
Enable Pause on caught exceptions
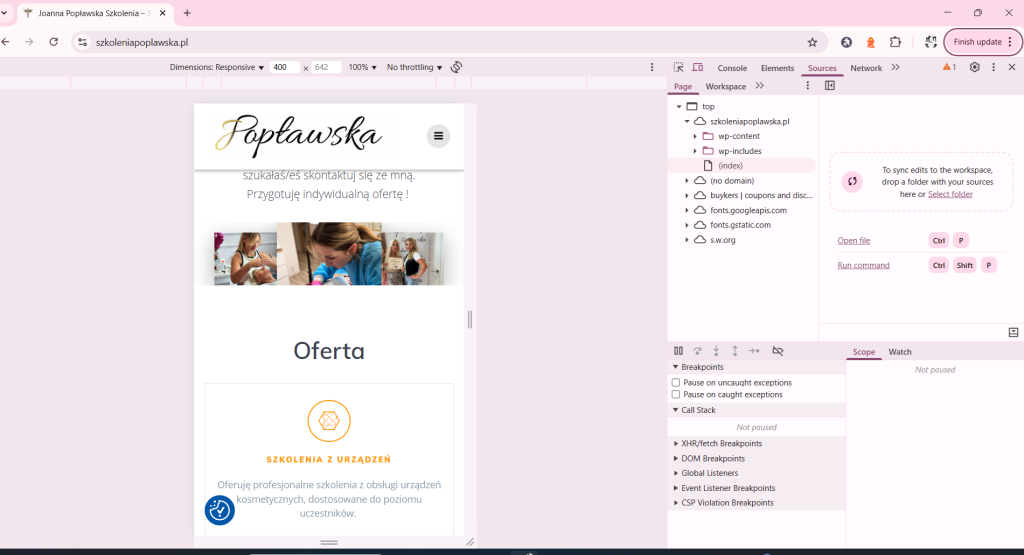click(x=676, y=394)
